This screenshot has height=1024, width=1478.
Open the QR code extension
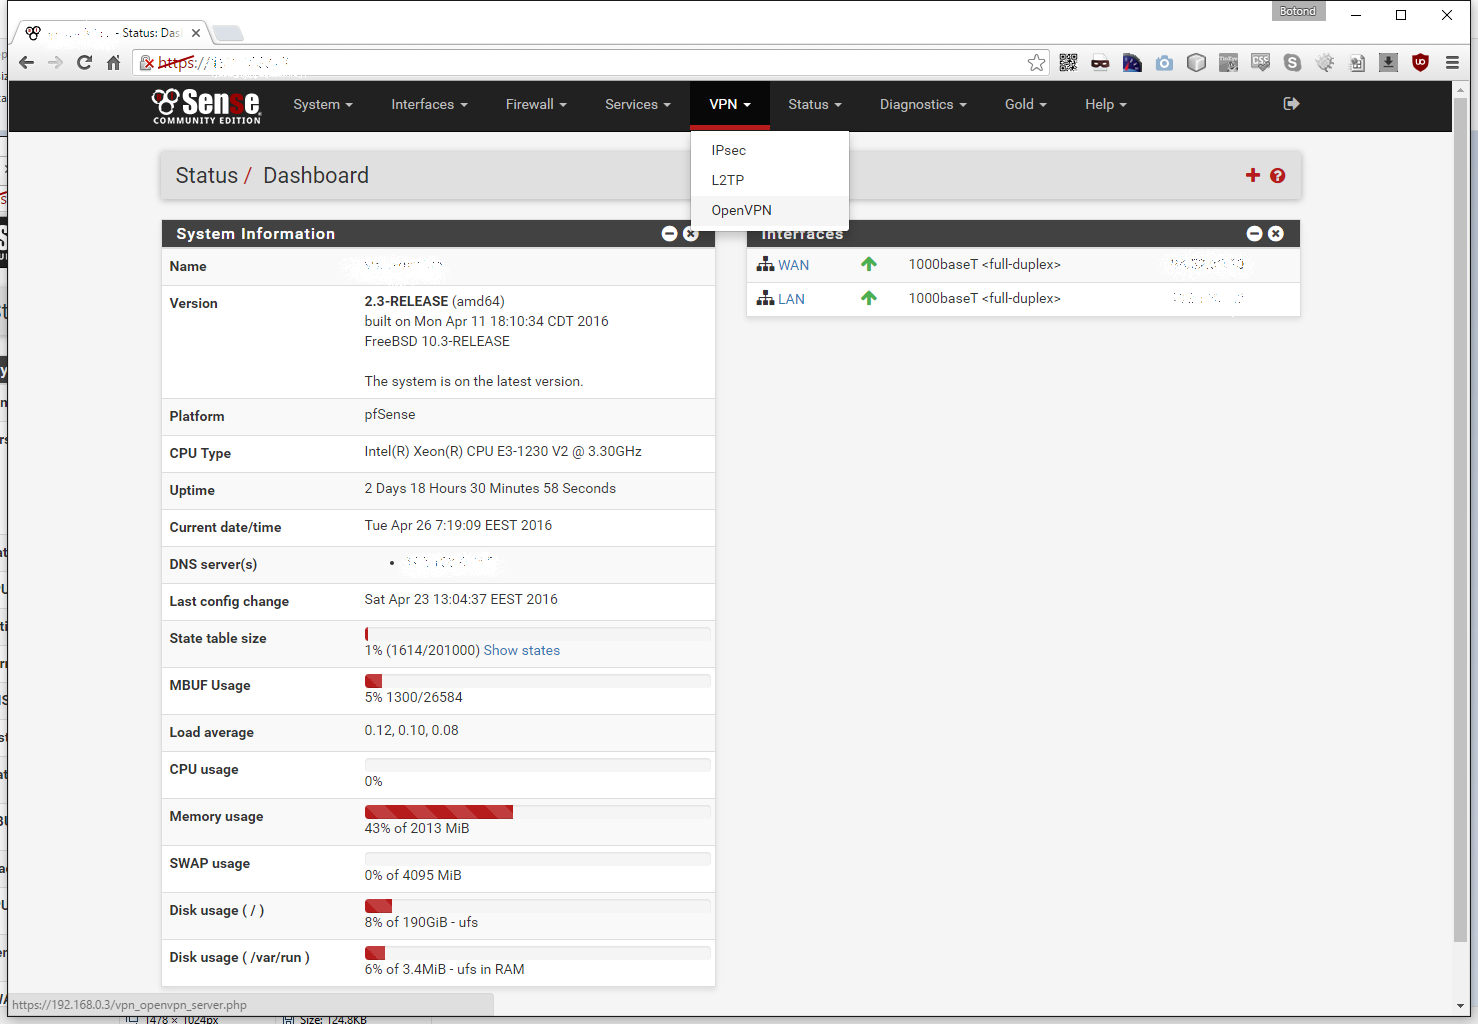tap(1068, 63)
